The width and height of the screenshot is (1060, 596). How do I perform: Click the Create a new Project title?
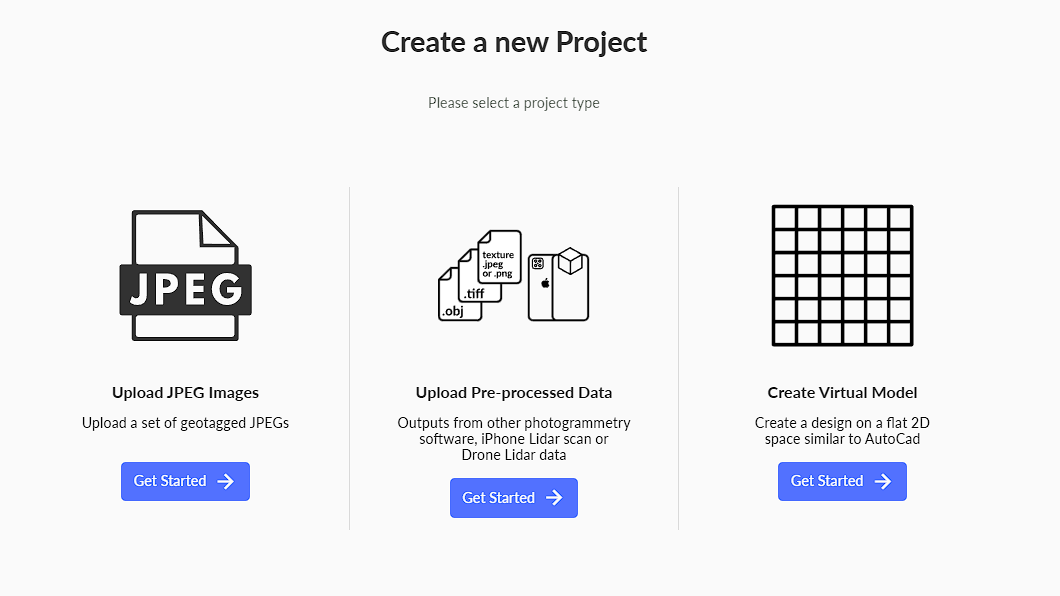pos(514,42)
